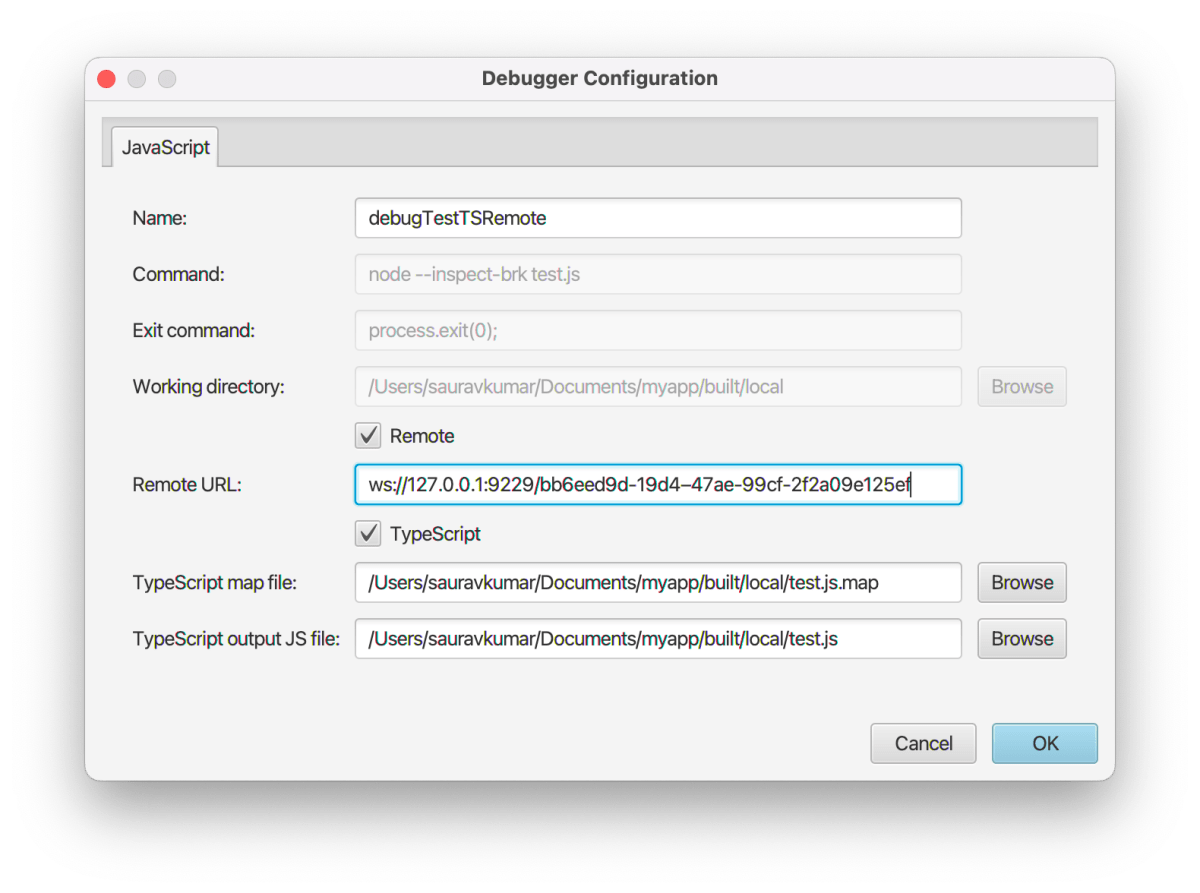
Task: Click the Command: label
Action: [178, 274]
